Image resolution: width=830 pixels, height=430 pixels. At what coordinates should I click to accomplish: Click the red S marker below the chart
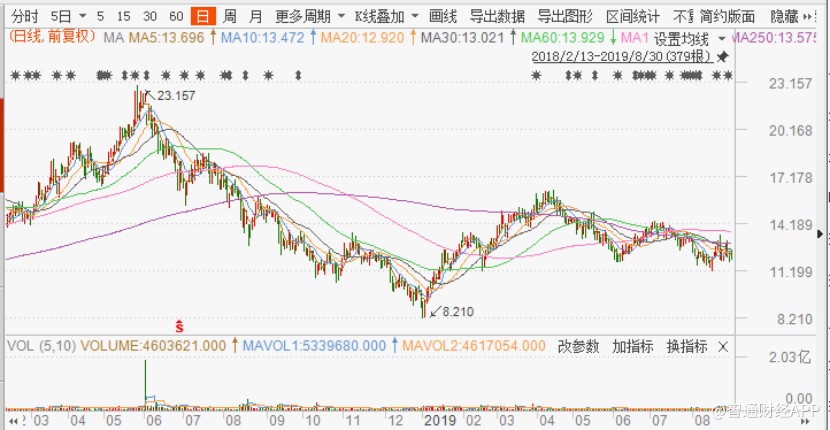(x=179, y=325)
